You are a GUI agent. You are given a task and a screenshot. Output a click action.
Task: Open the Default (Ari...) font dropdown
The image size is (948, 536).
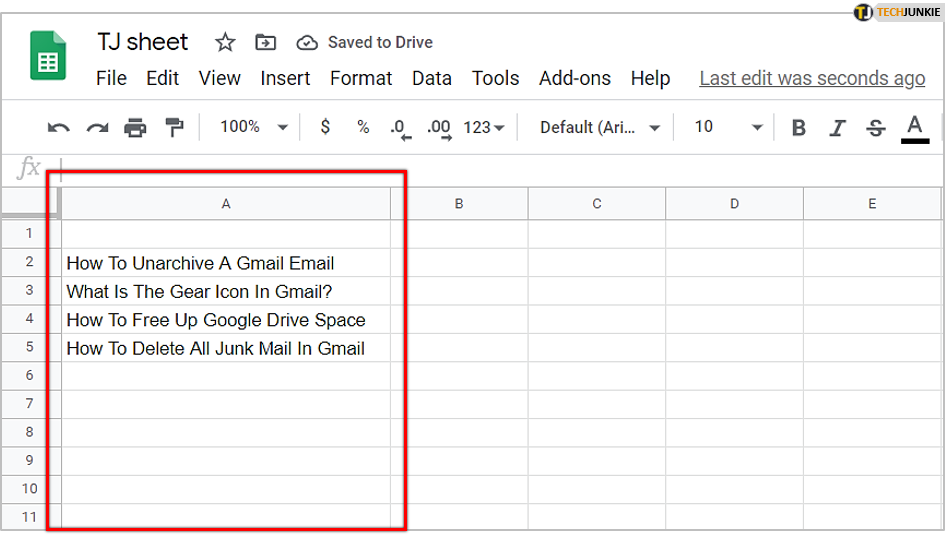coord(599,128)
